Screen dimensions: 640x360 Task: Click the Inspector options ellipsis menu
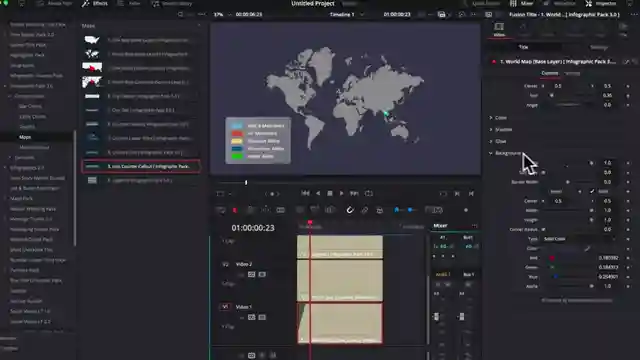(x=634, y=14)
